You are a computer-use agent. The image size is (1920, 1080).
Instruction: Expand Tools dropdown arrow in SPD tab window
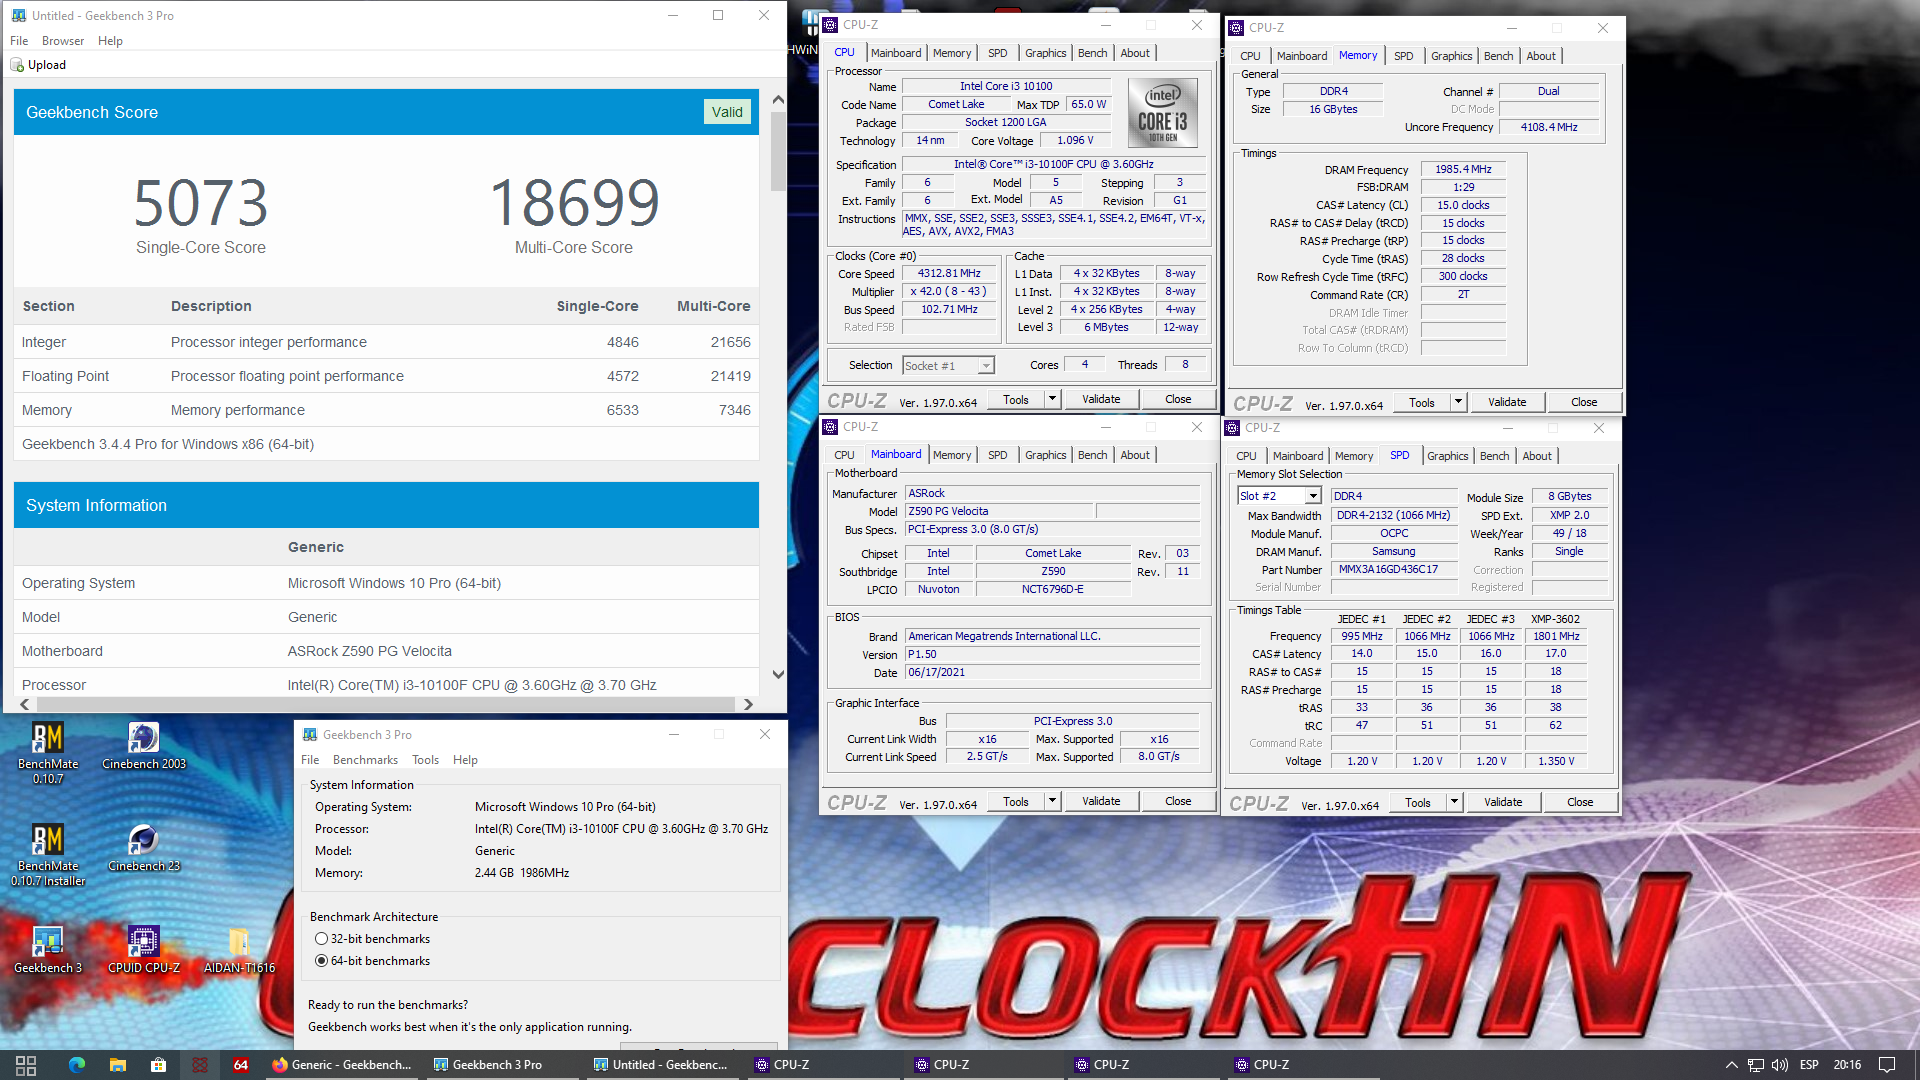[1454, 802]
